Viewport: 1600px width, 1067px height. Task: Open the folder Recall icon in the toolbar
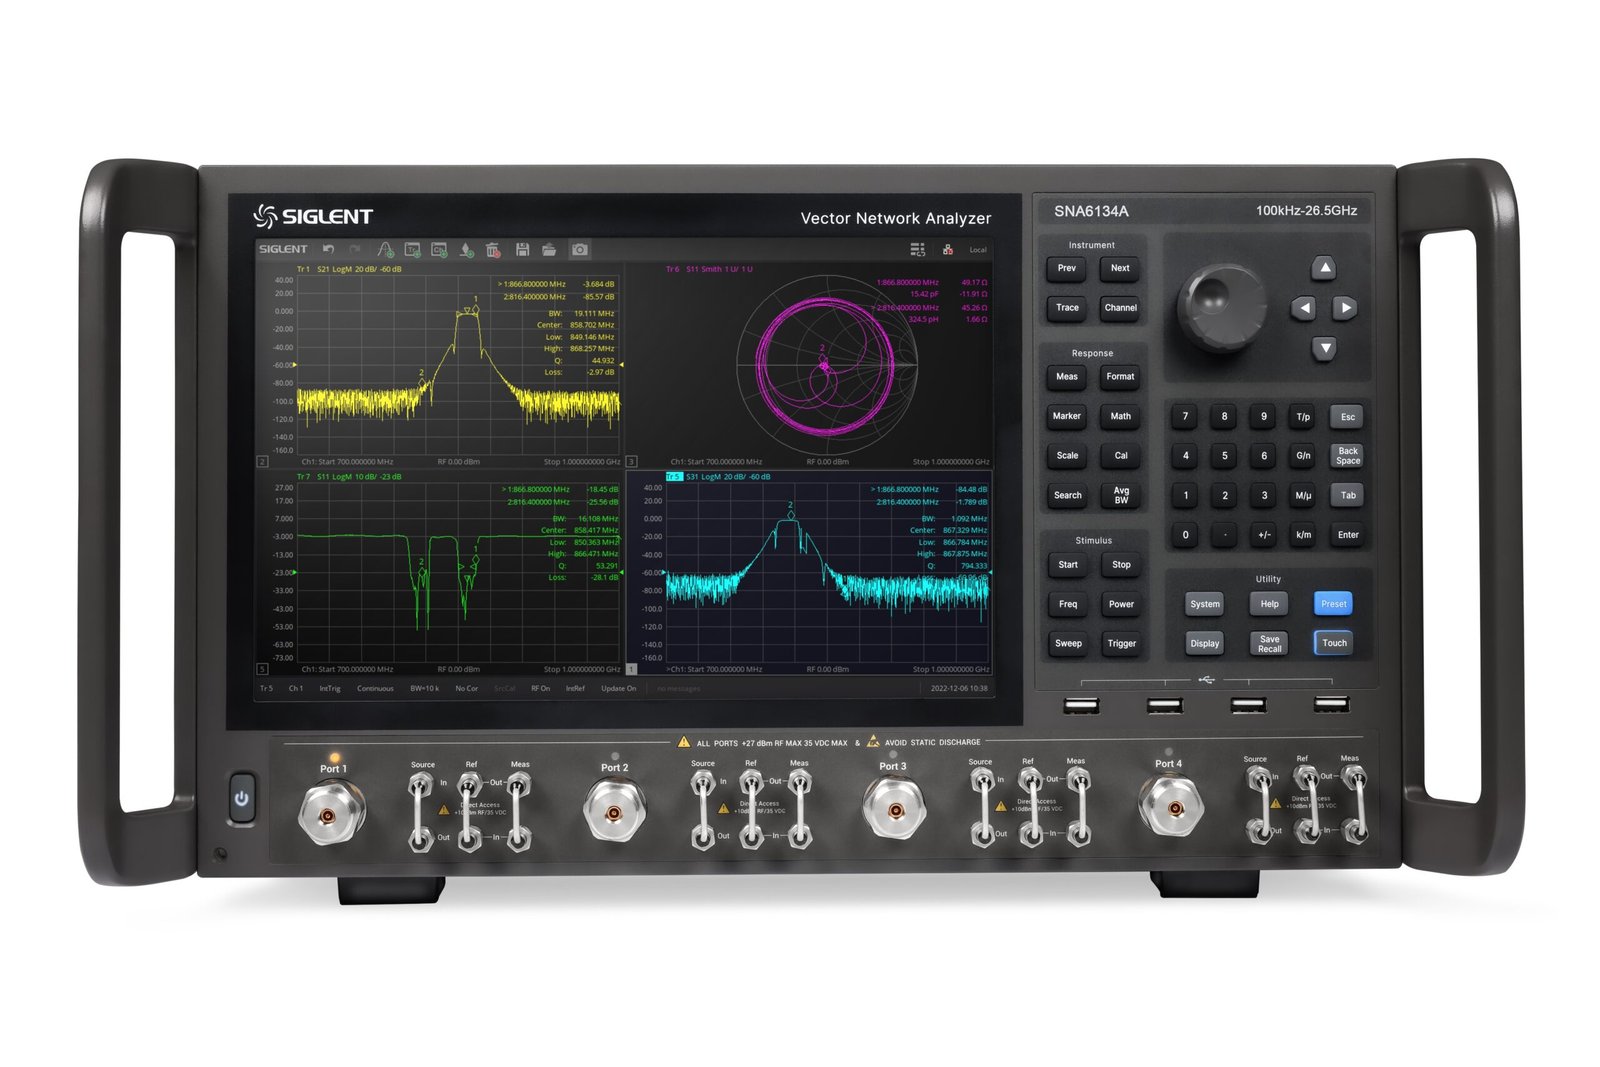click(x=549, y=249)
